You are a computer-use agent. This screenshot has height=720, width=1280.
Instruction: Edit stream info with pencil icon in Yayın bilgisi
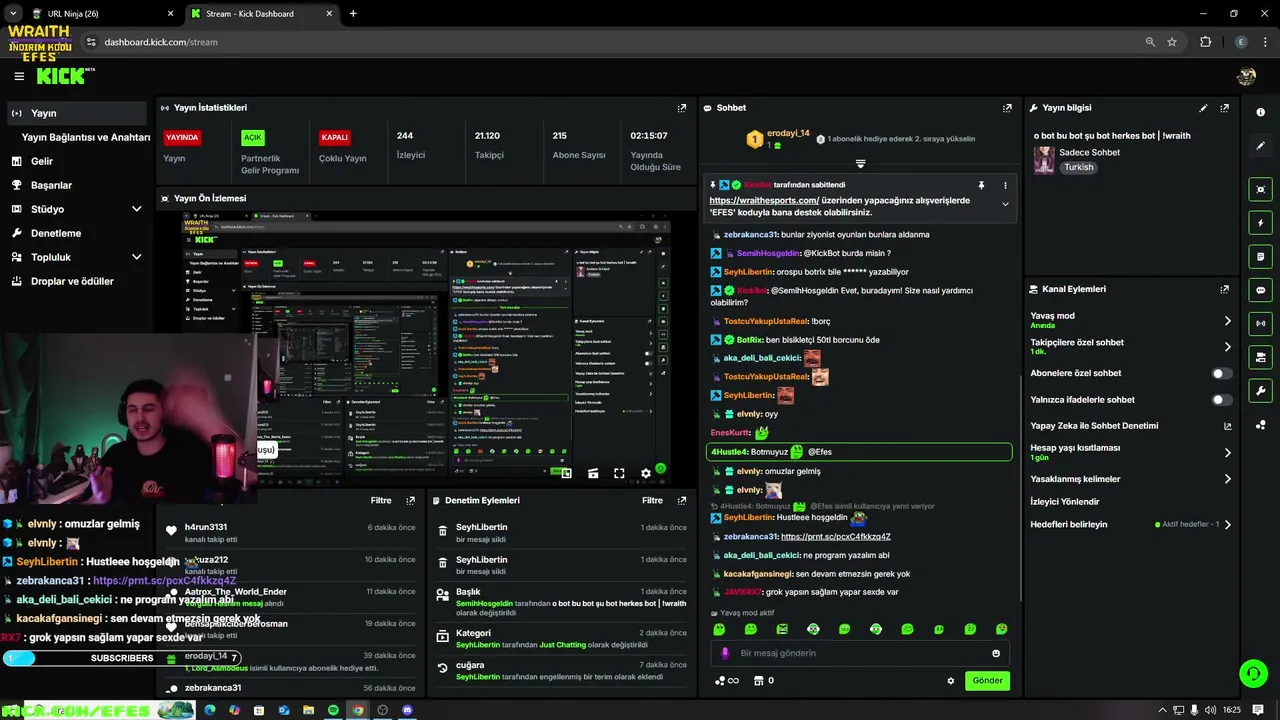pos(1203,108)
